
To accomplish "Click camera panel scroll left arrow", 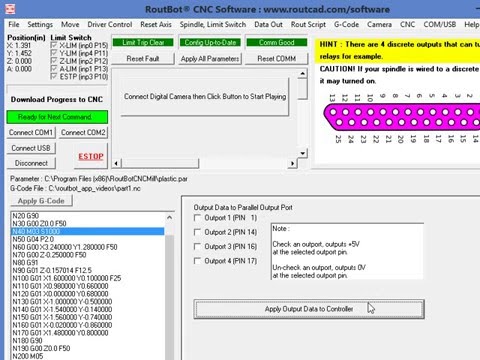I will 116,163.
